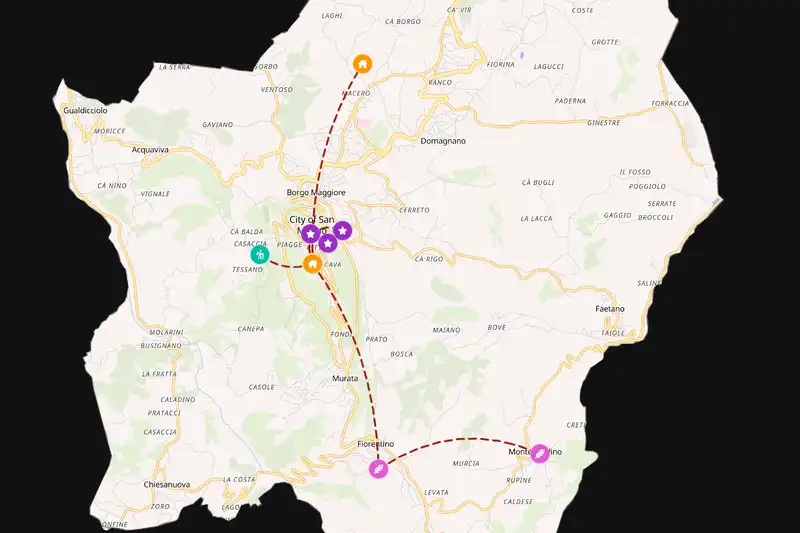
Task: Select the Acquaviva town label
Action: click(150, 149)
